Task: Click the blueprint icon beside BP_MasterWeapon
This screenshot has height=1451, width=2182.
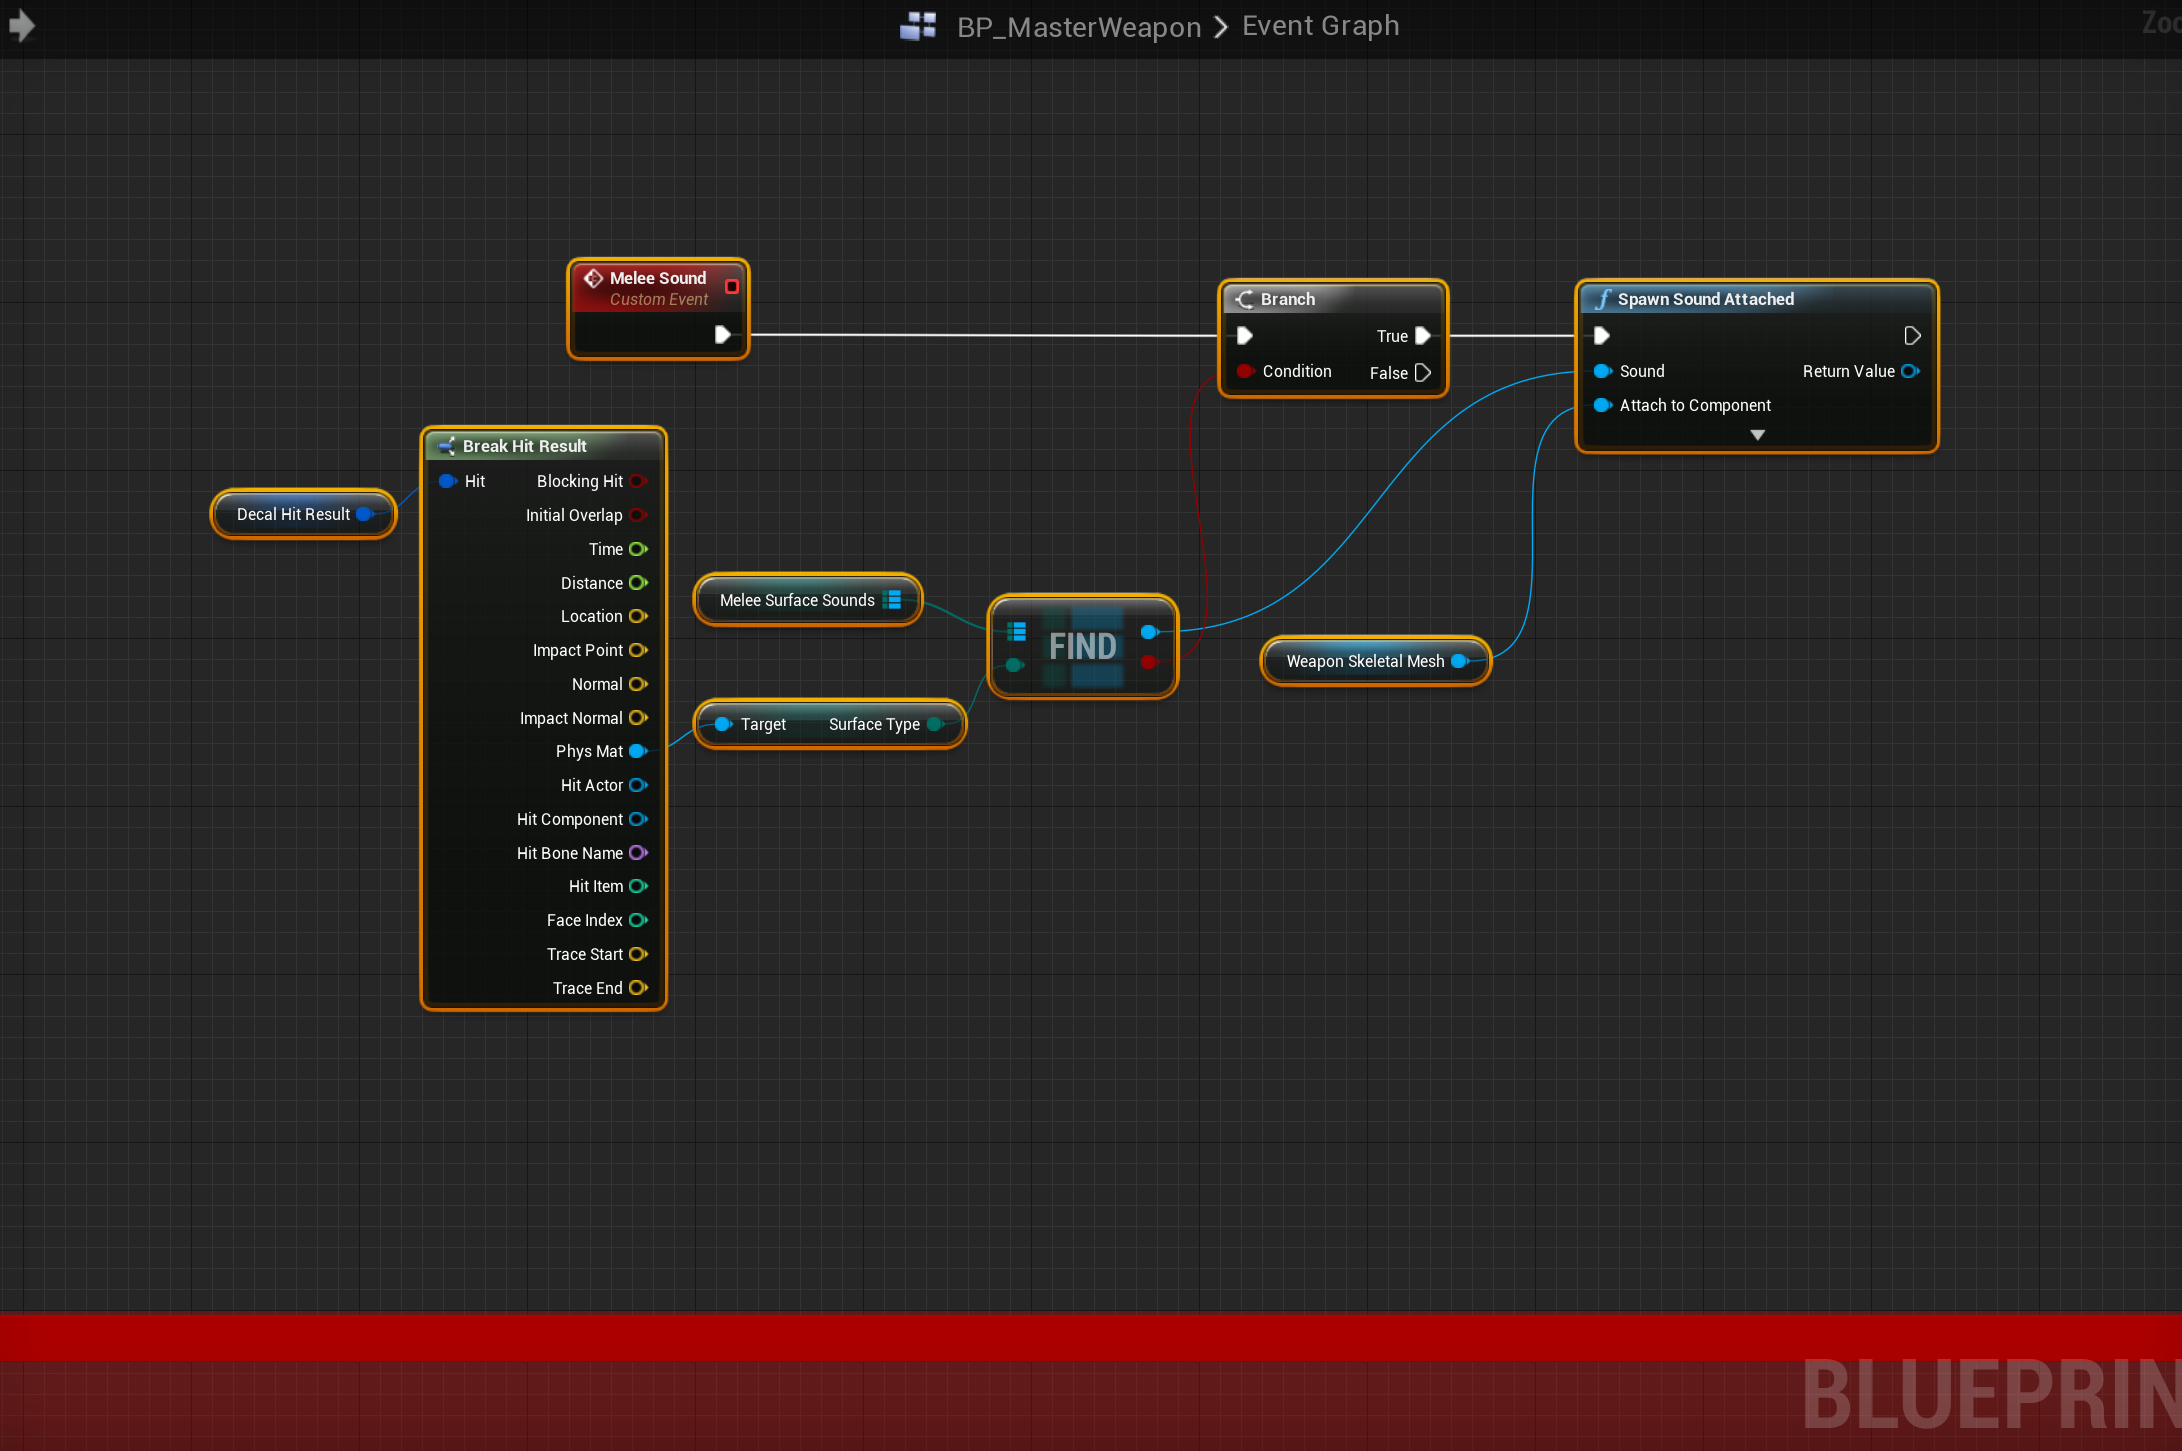Action: click(918, 26)
